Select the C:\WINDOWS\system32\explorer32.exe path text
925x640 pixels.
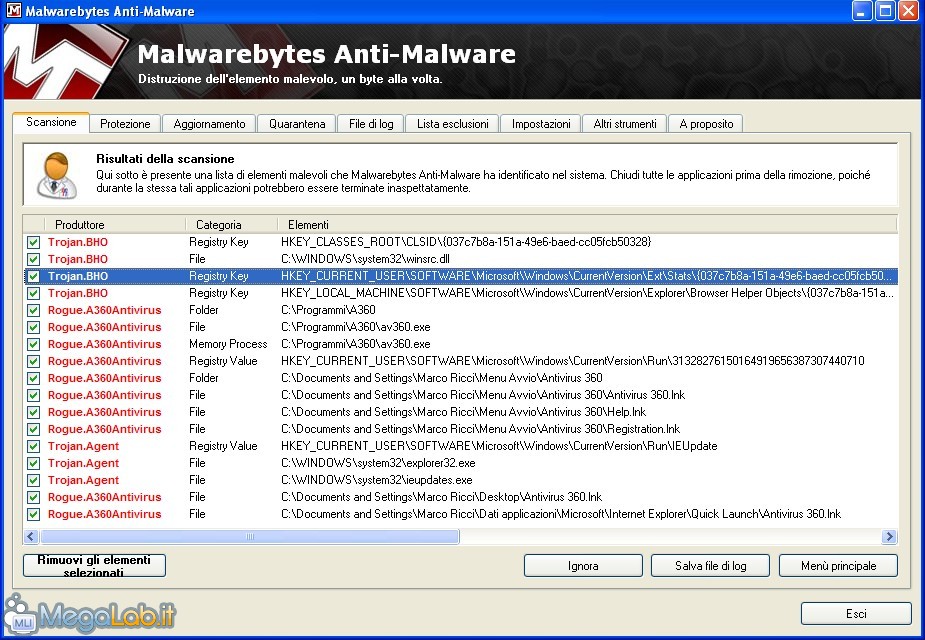(378, 463)
